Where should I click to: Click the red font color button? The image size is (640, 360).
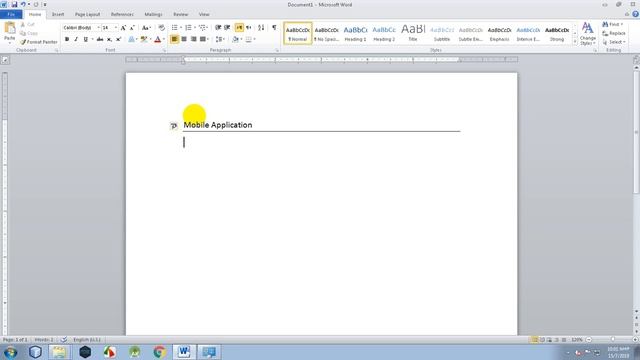pyautogui.click(x=158, y=40)
